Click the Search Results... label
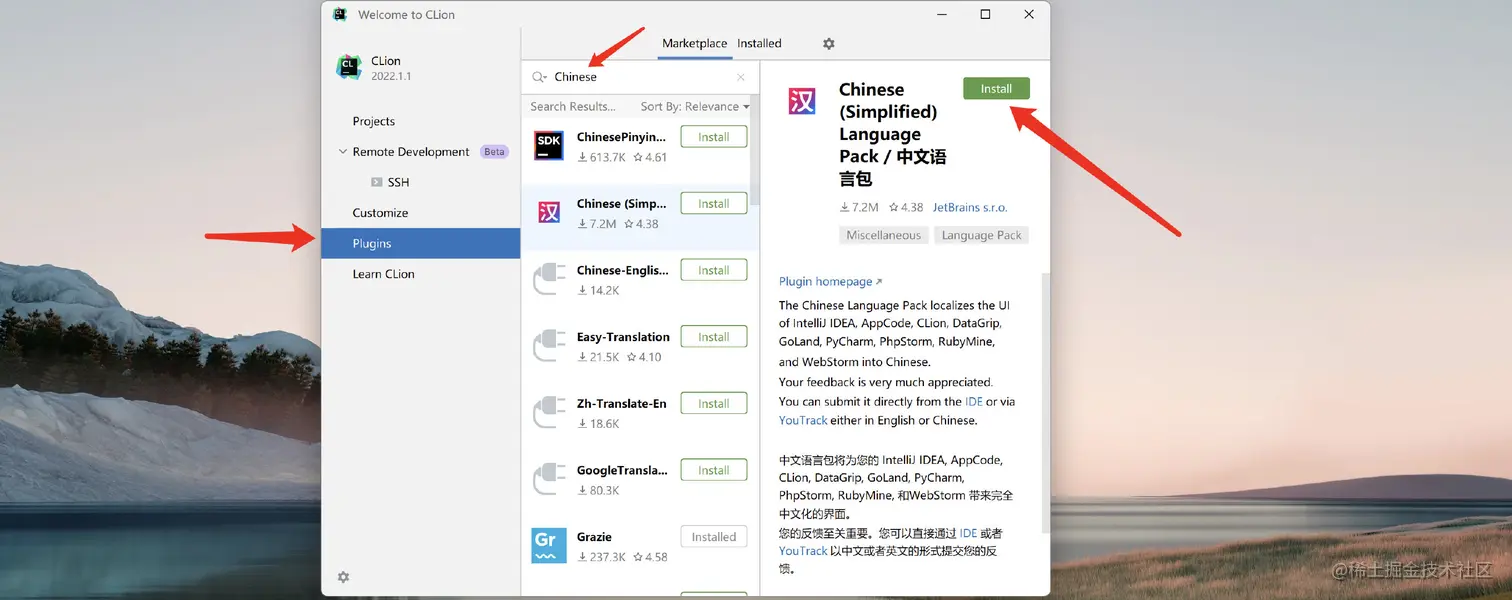The height and width of the screenshot is (600, 1512). [573, 107]
